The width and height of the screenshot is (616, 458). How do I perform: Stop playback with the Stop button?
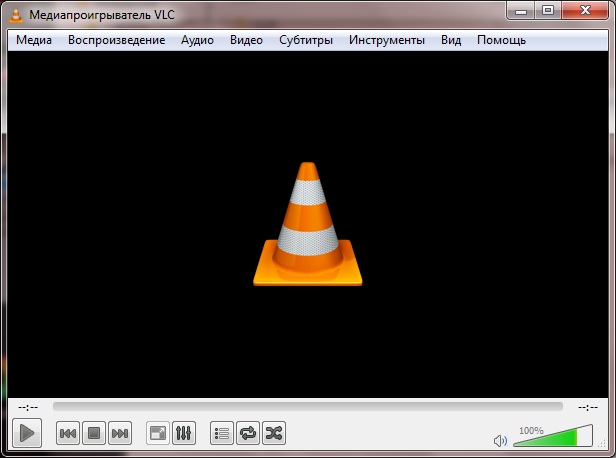(x=94, y=433)
